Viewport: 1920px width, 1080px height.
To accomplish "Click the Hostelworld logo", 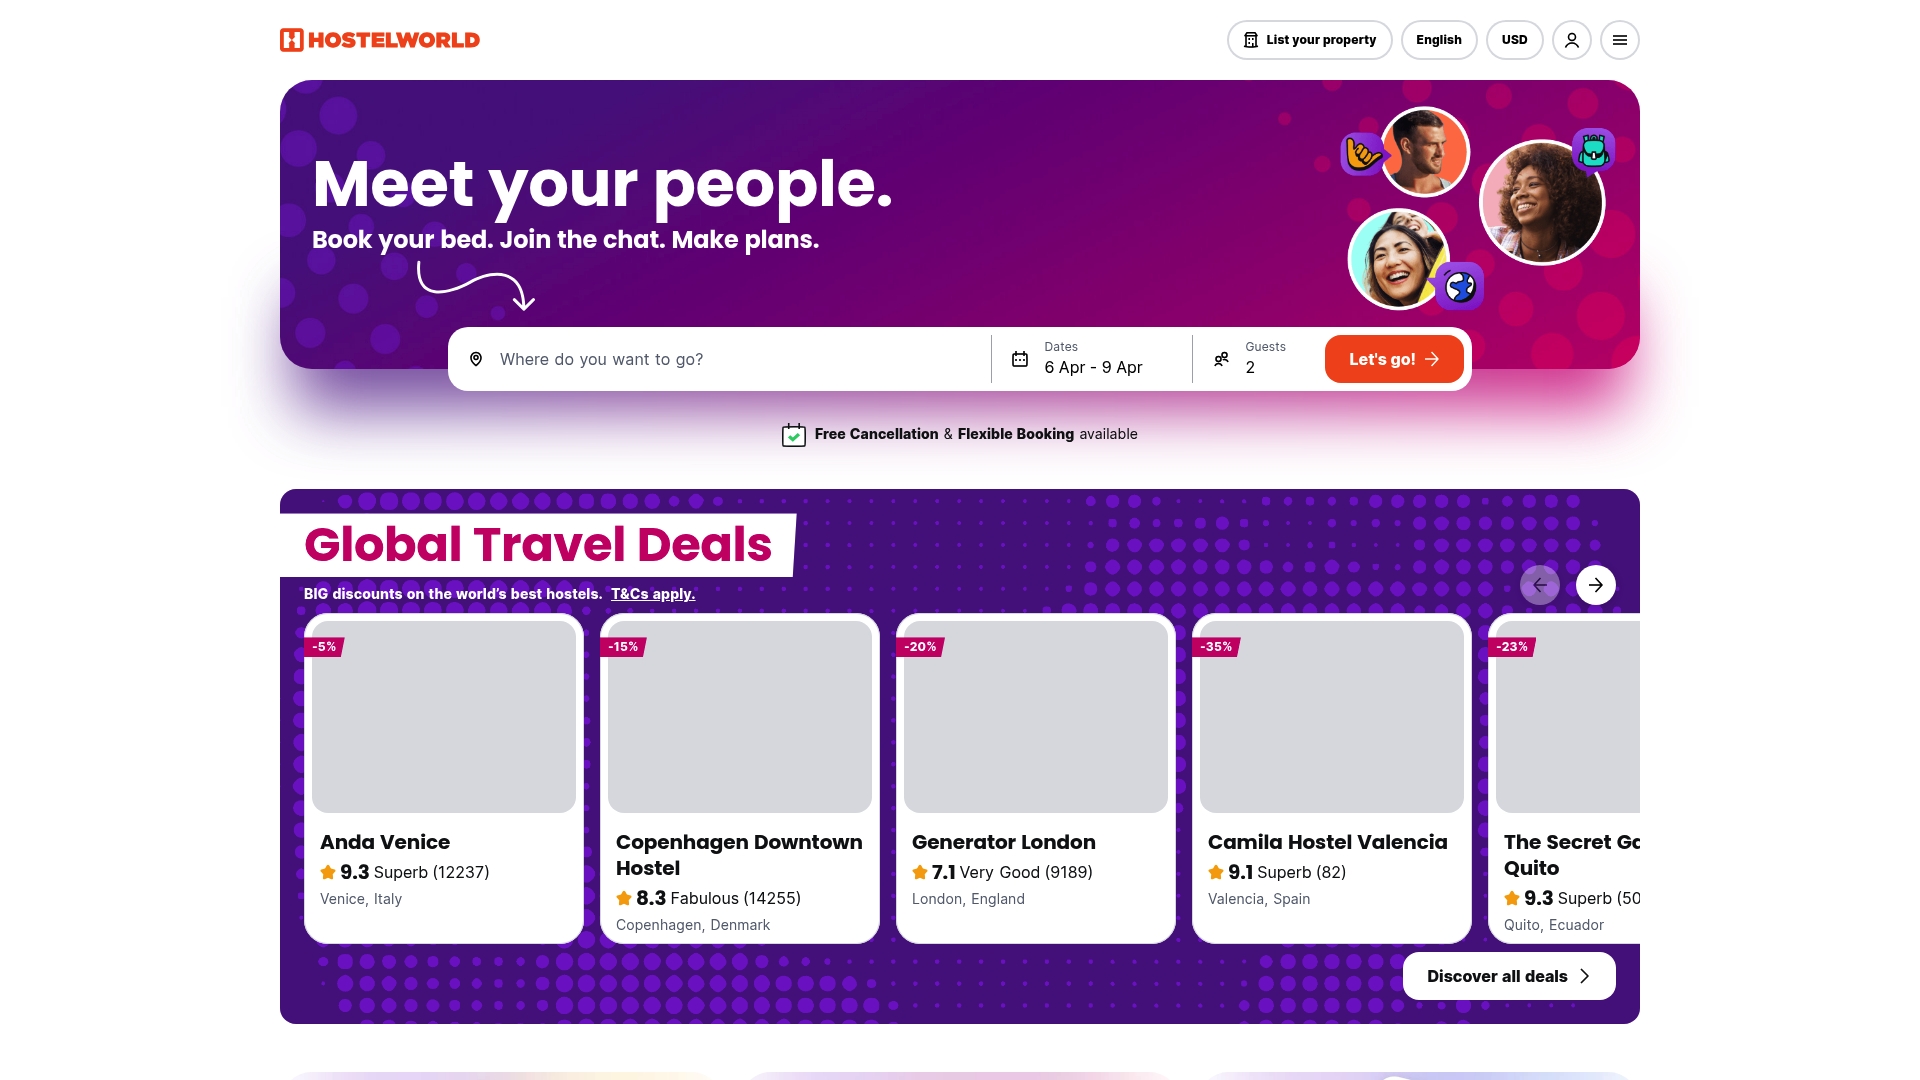I will 379,39.
